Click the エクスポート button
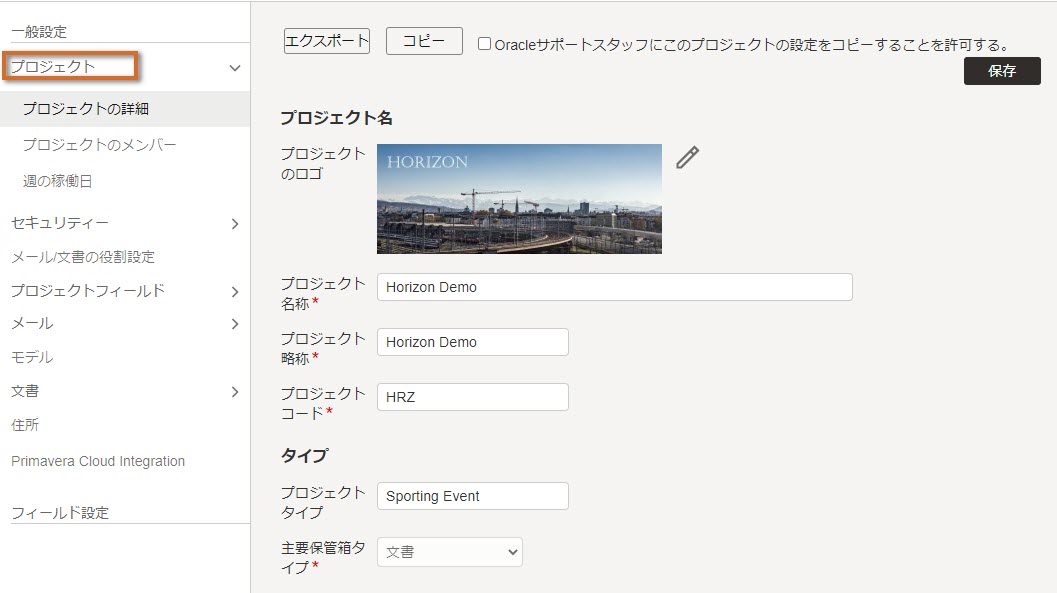The image size is (1057, 593). click(327, 41)
